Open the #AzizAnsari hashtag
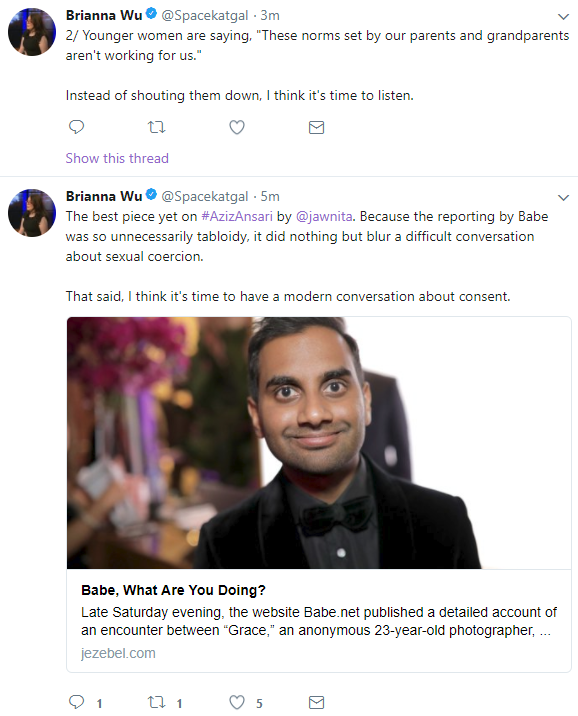 tap(236, 216)
